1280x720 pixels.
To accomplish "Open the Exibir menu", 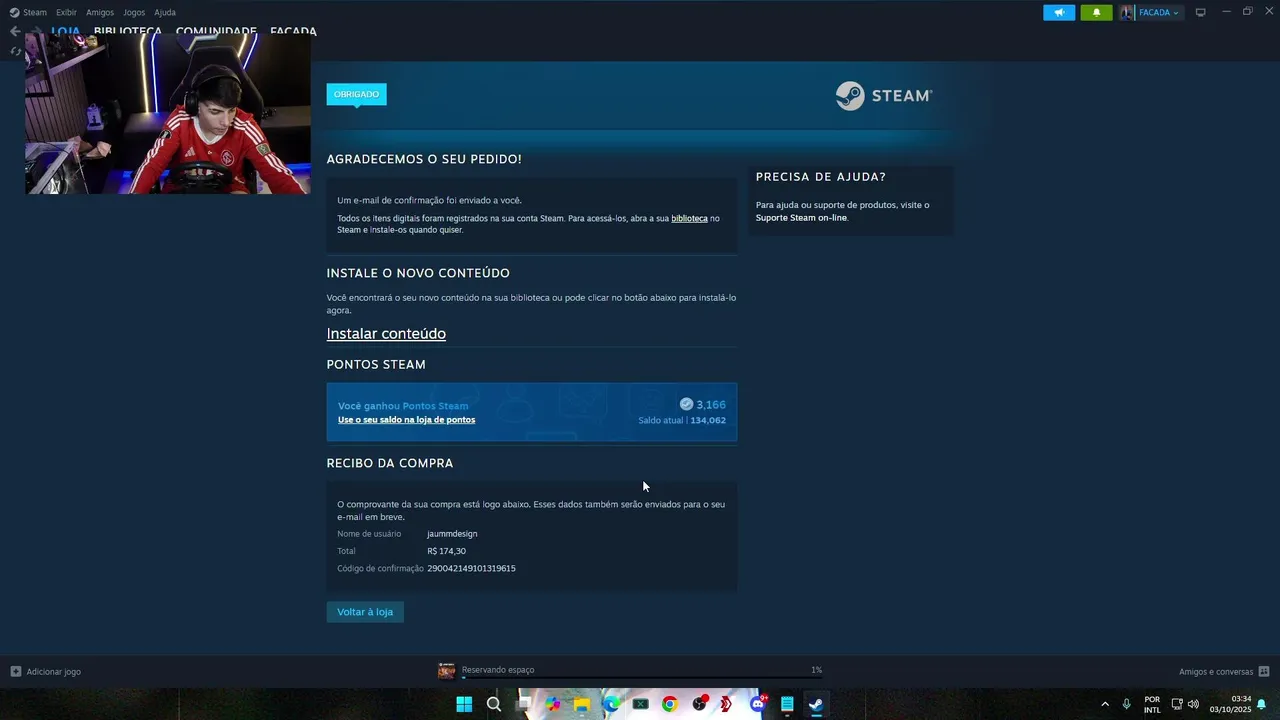I will 66,12.
